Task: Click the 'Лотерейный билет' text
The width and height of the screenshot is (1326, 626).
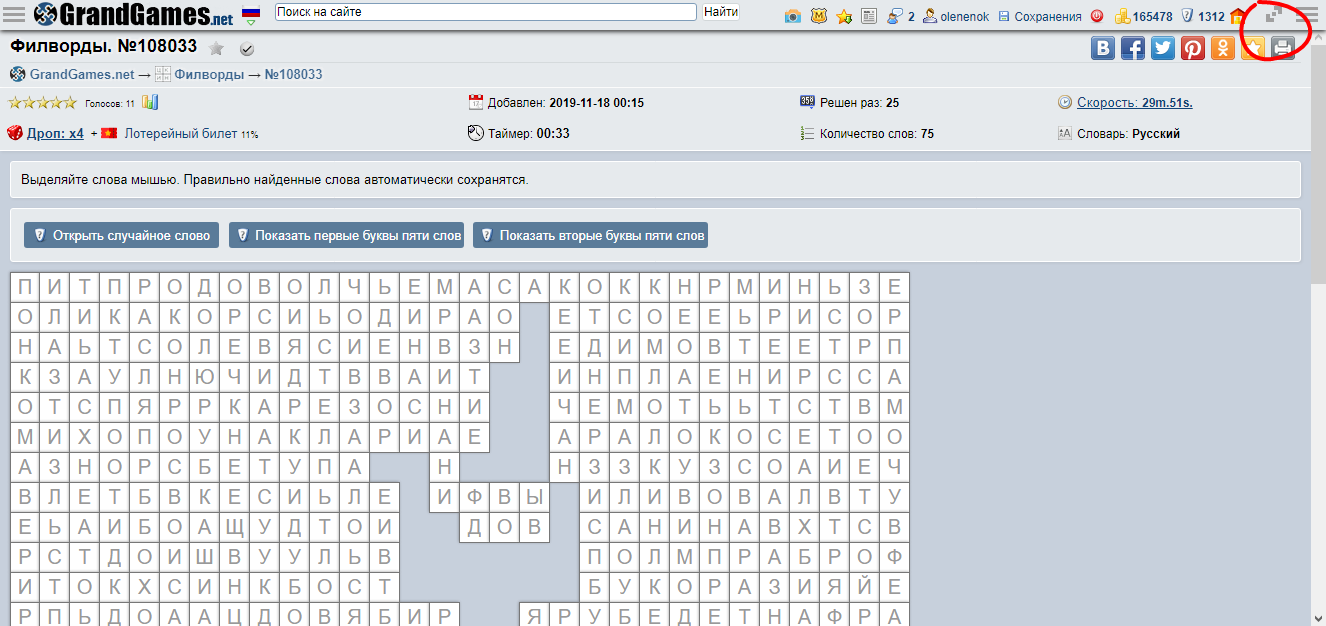Action: [x=179, y=133]
